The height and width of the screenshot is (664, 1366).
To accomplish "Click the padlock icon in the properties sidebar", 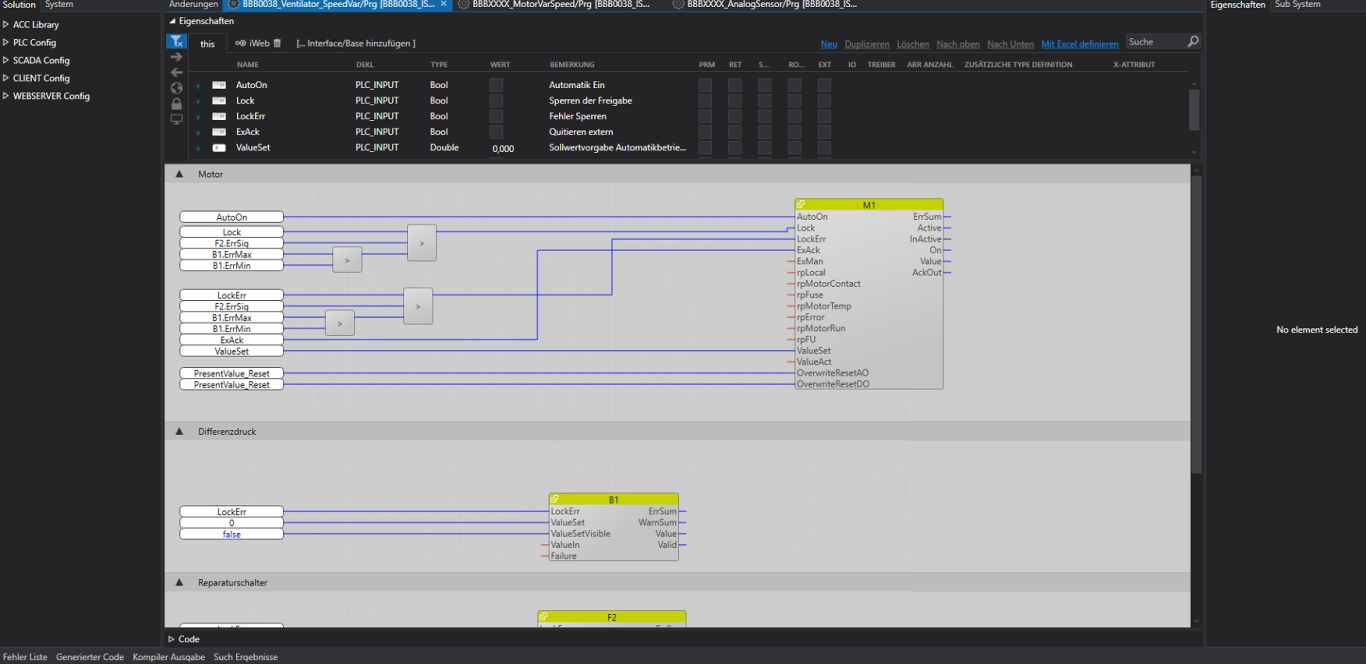I will (176, 103).
